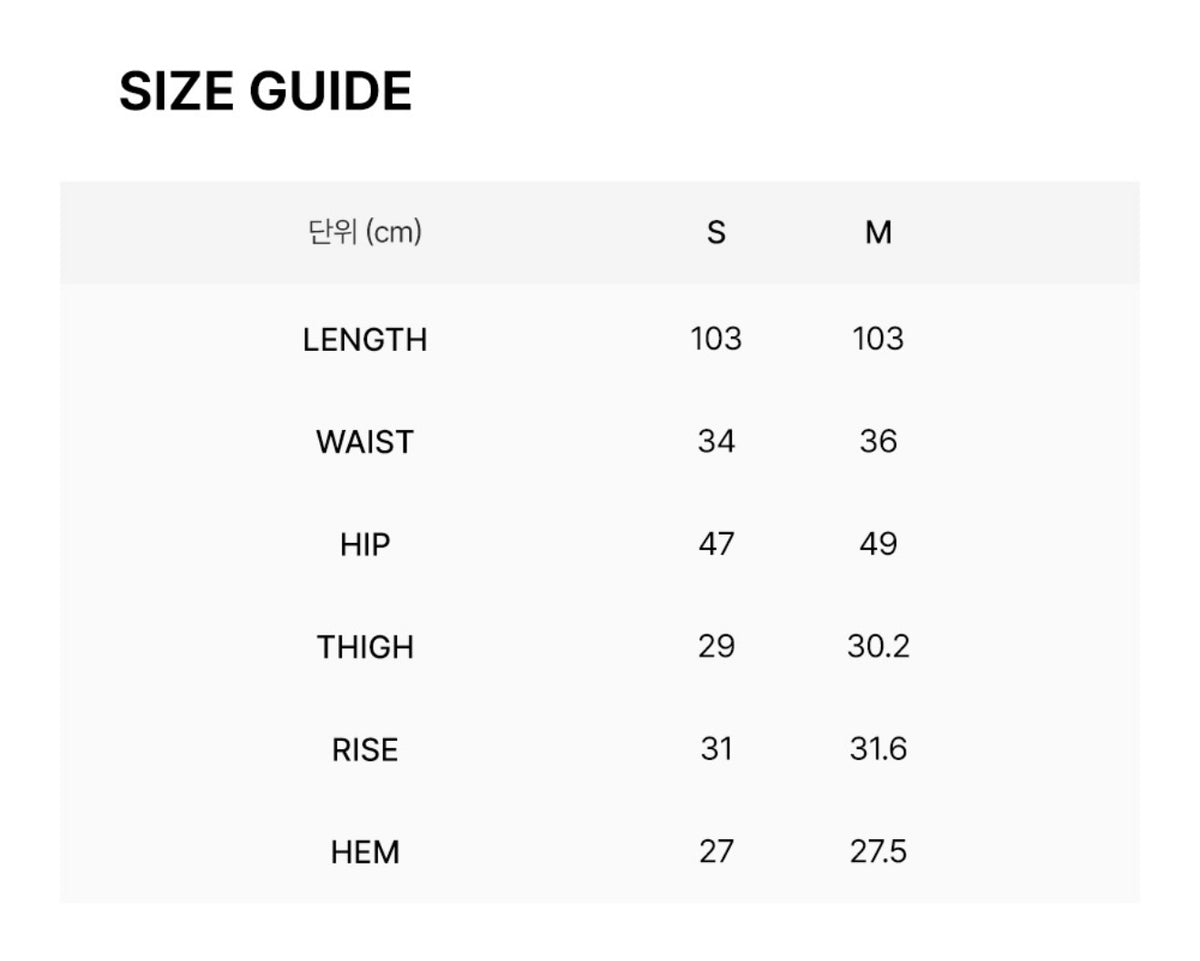Select the M hip value 49

click(x=878, y=544)
